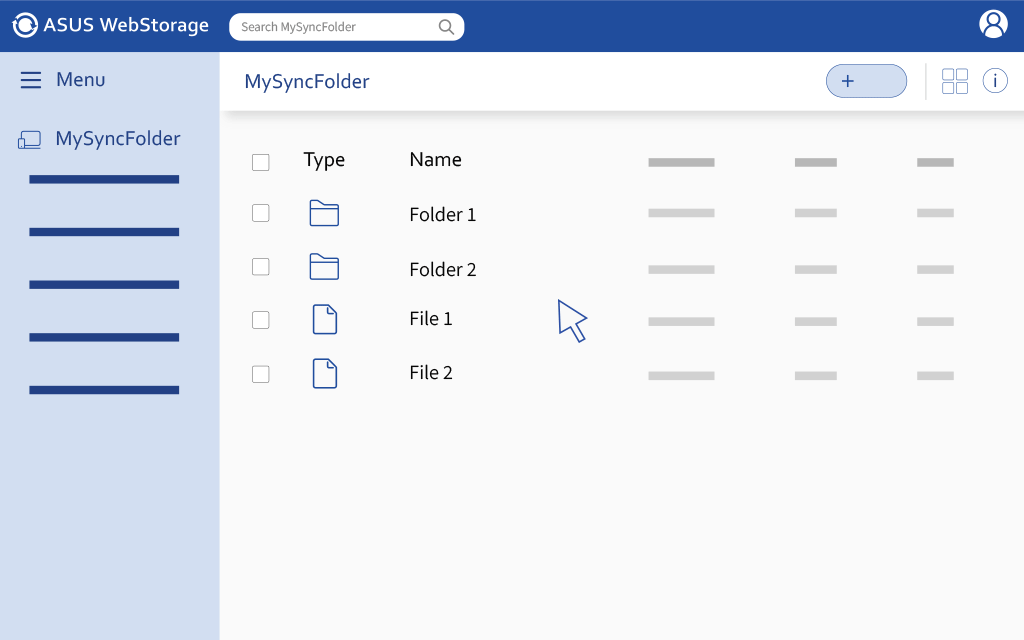This screenshot has height=640, width=1024.
Task: Click the Menu label in sidebar
Action: (x=80, y=80)
